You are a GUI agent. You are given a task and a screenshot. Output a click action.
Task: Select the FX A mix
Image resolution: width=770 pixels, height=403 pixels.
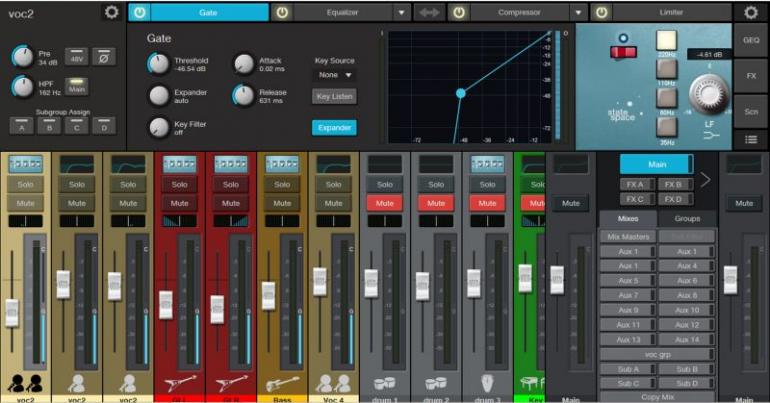[636, 185]
